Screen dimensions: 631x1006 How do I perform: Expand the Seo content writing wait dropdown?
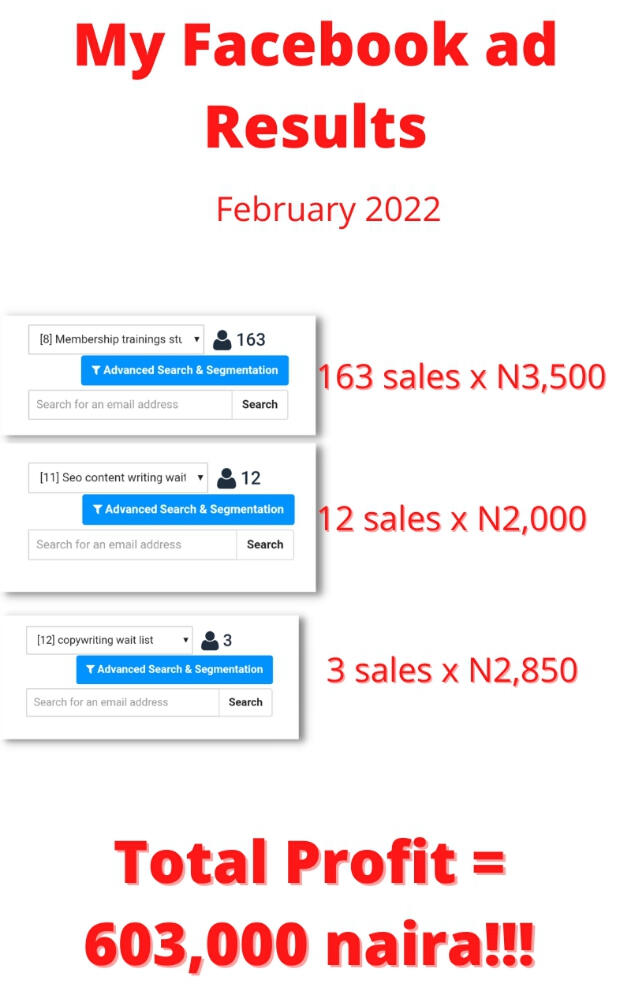(x=118, y=478)
